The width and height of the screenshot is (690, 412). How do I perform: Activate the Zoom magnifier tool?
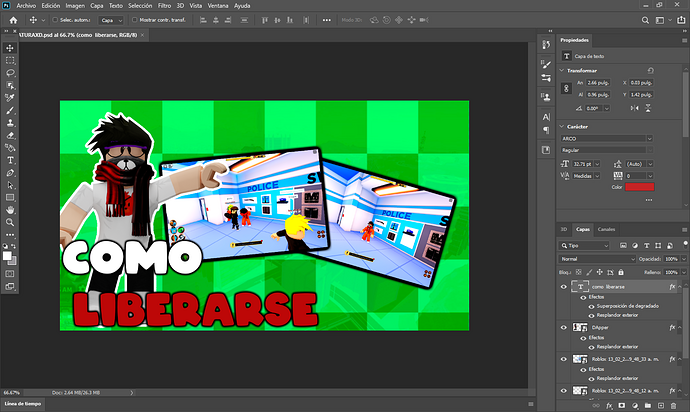10,223
